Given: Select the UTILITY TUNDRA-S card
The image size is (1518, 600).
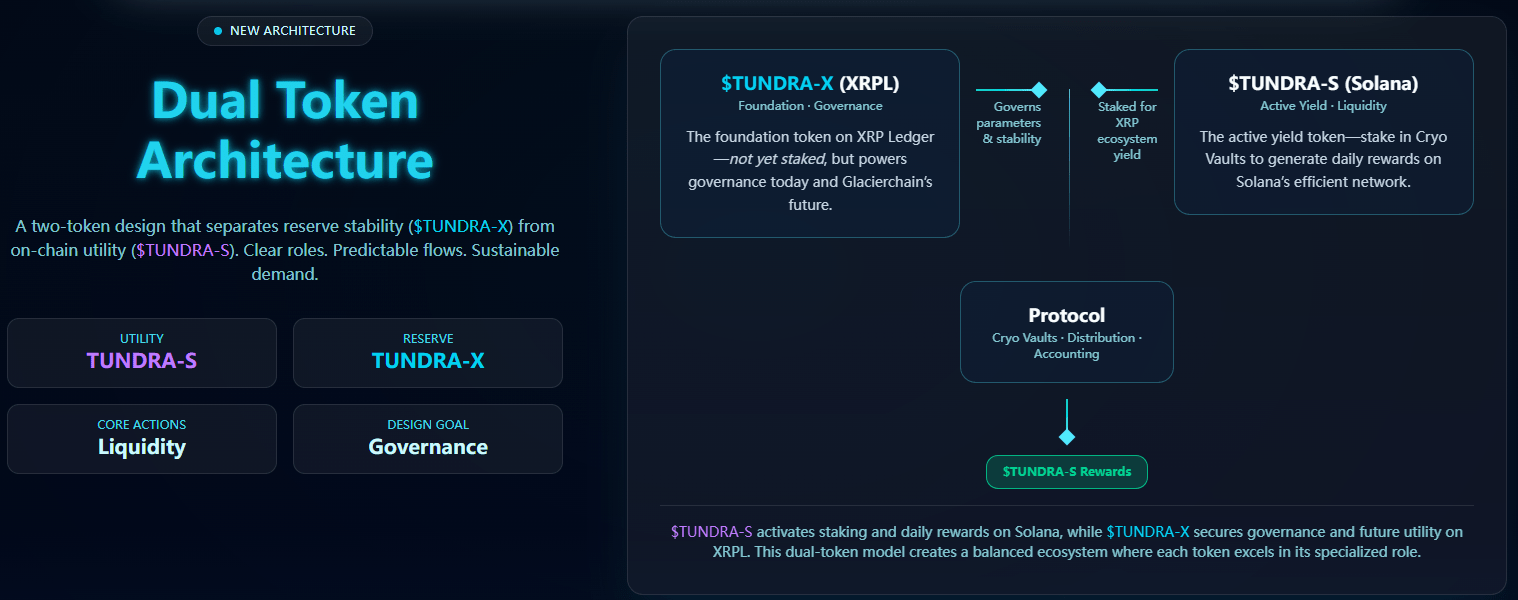Looking at the screenshot, I should 142,353.
